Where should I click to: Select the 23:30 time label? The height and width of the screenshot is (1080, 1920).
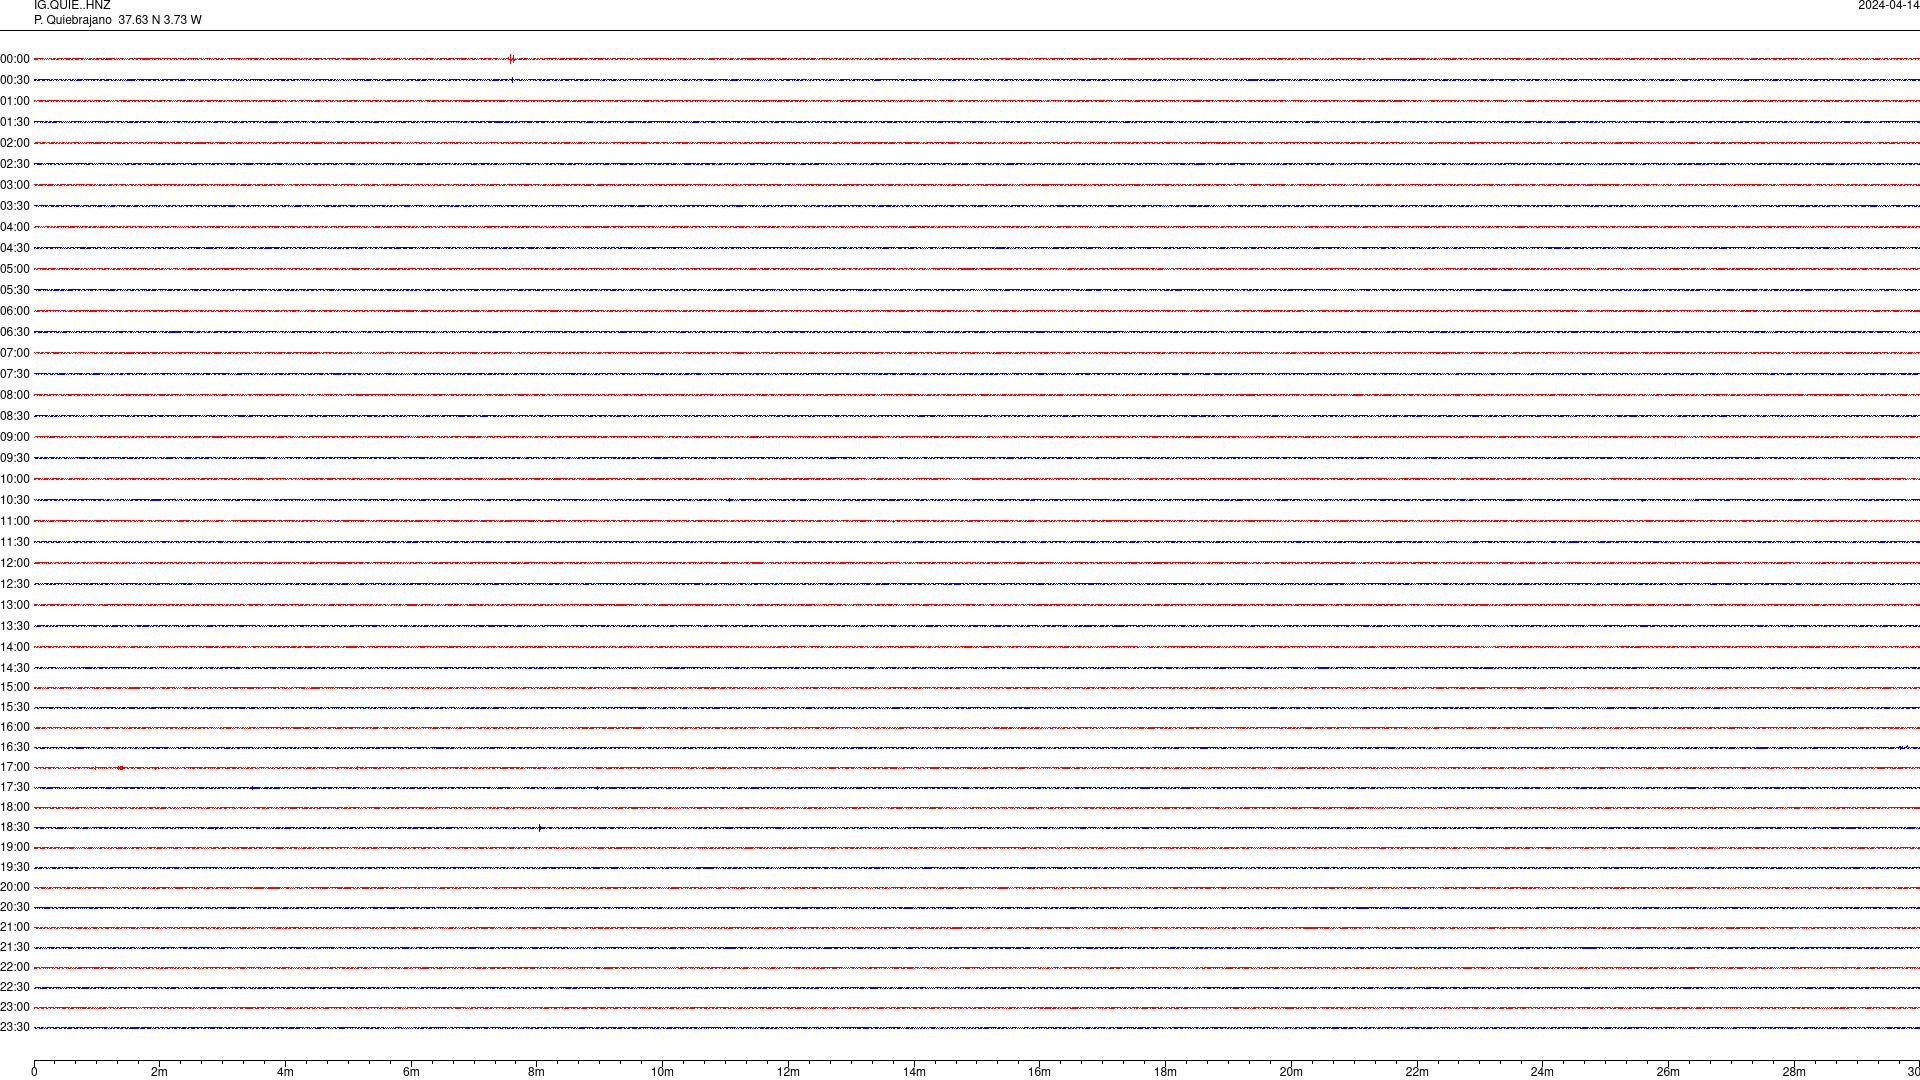click(15, 1027)
